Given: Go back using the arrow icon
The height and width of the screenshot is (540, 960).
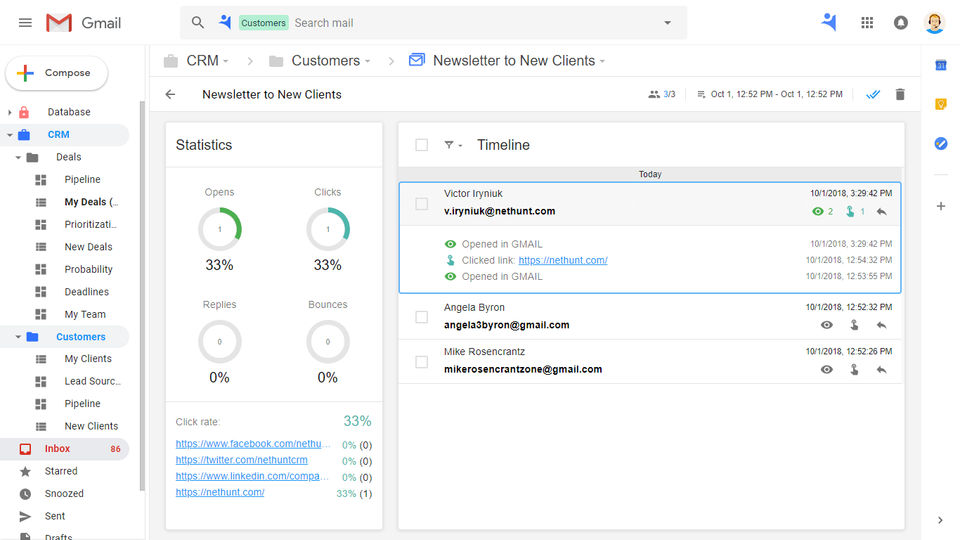Looking at the screenshot, I should coord(170,94).
